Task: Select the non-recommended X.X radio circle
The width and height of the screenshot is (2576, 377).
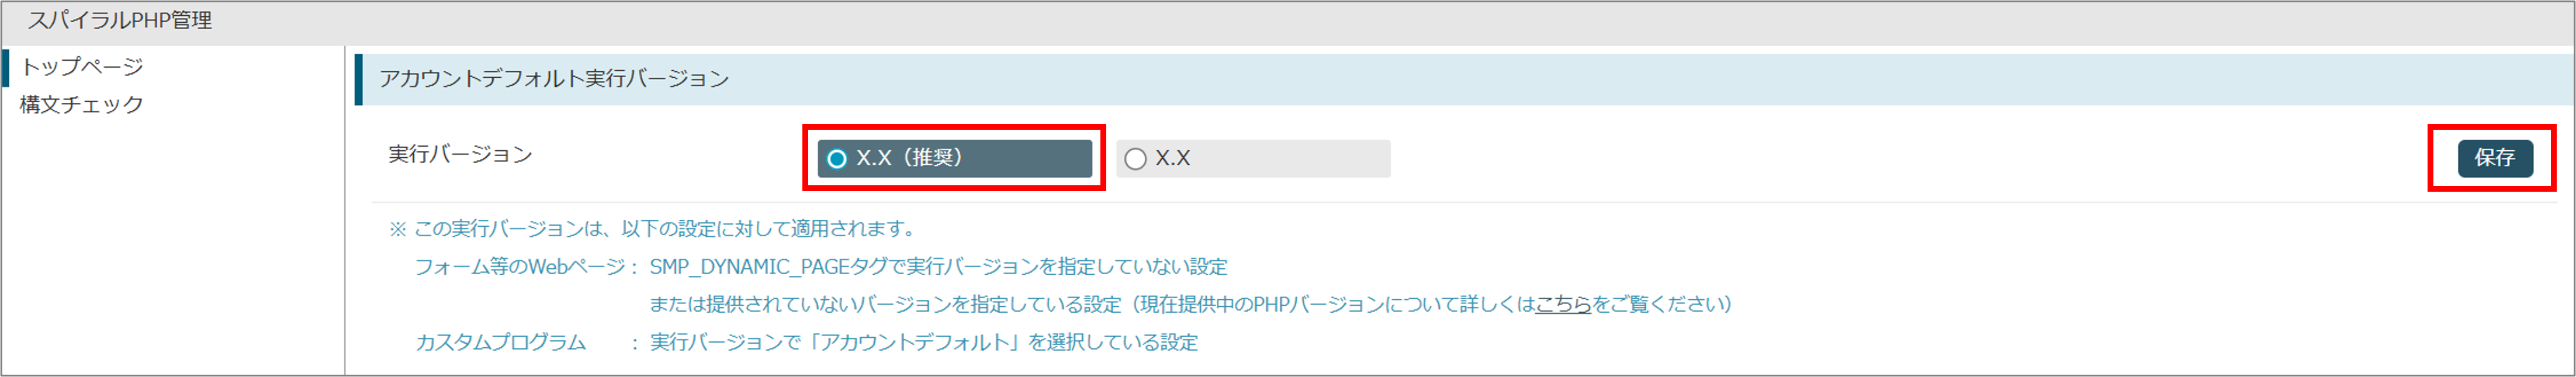Action: point(1135,158)
